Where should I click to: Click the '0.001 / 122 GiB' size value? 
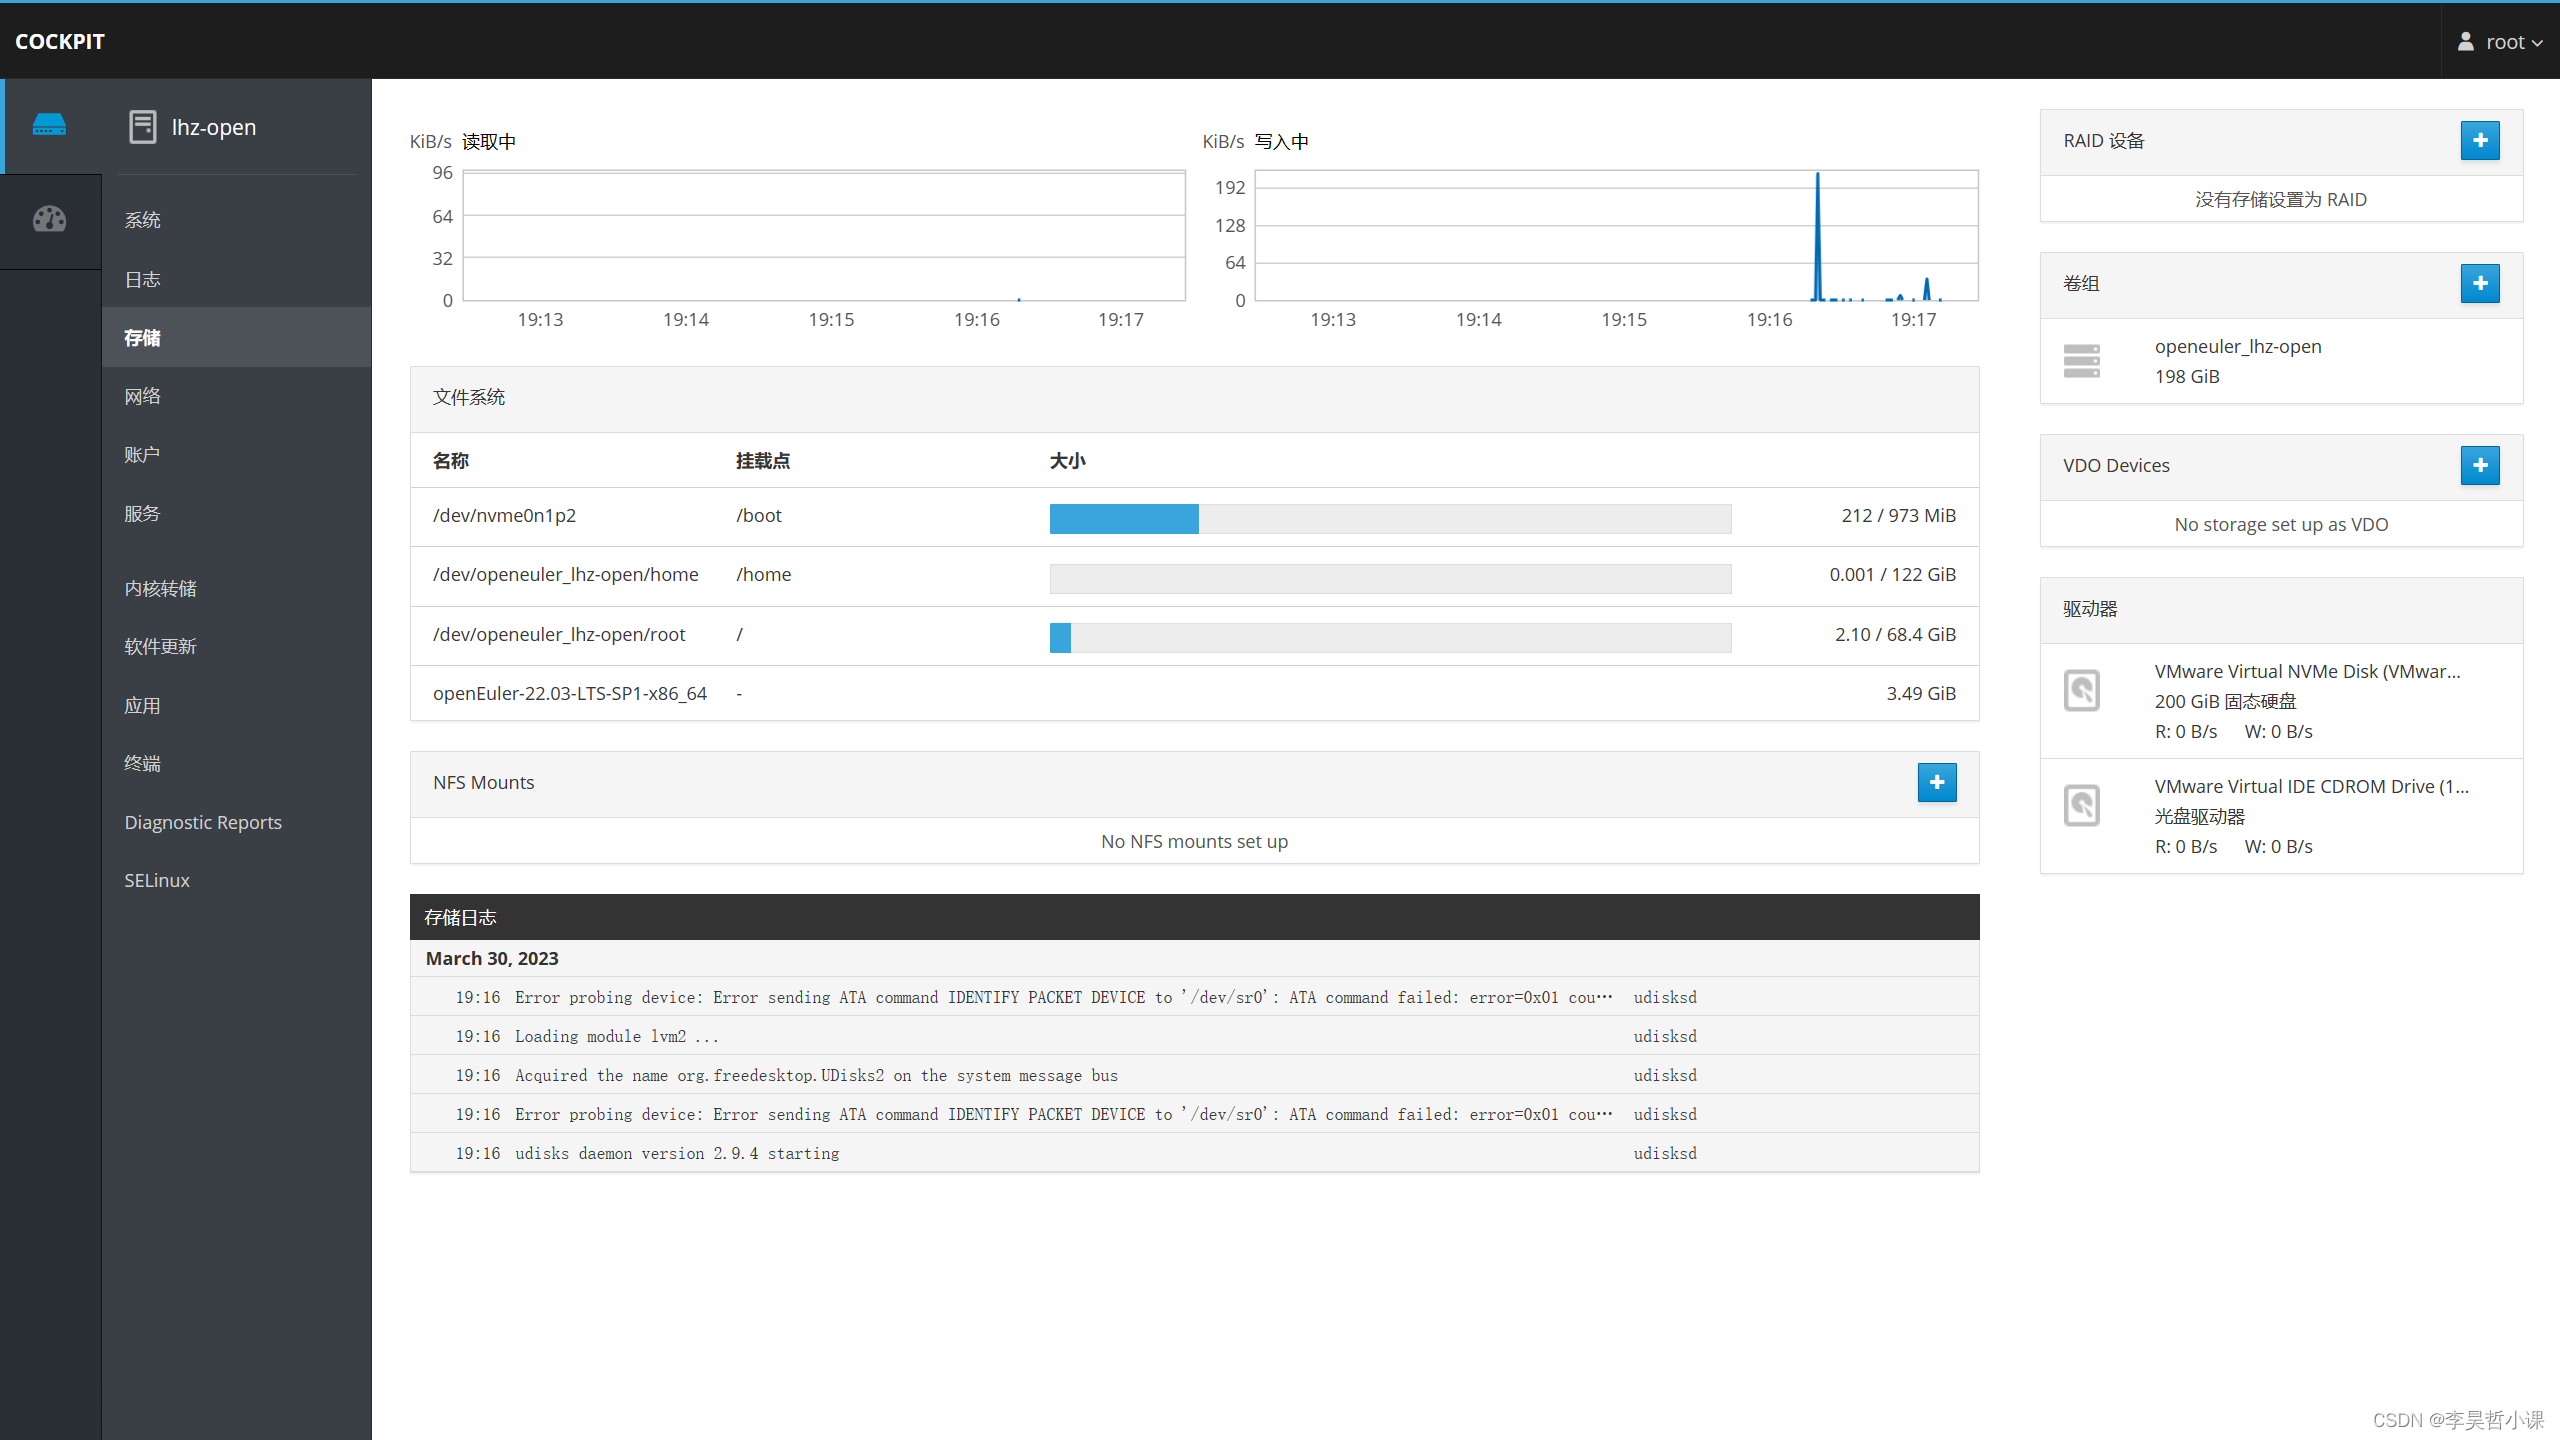1892,575
